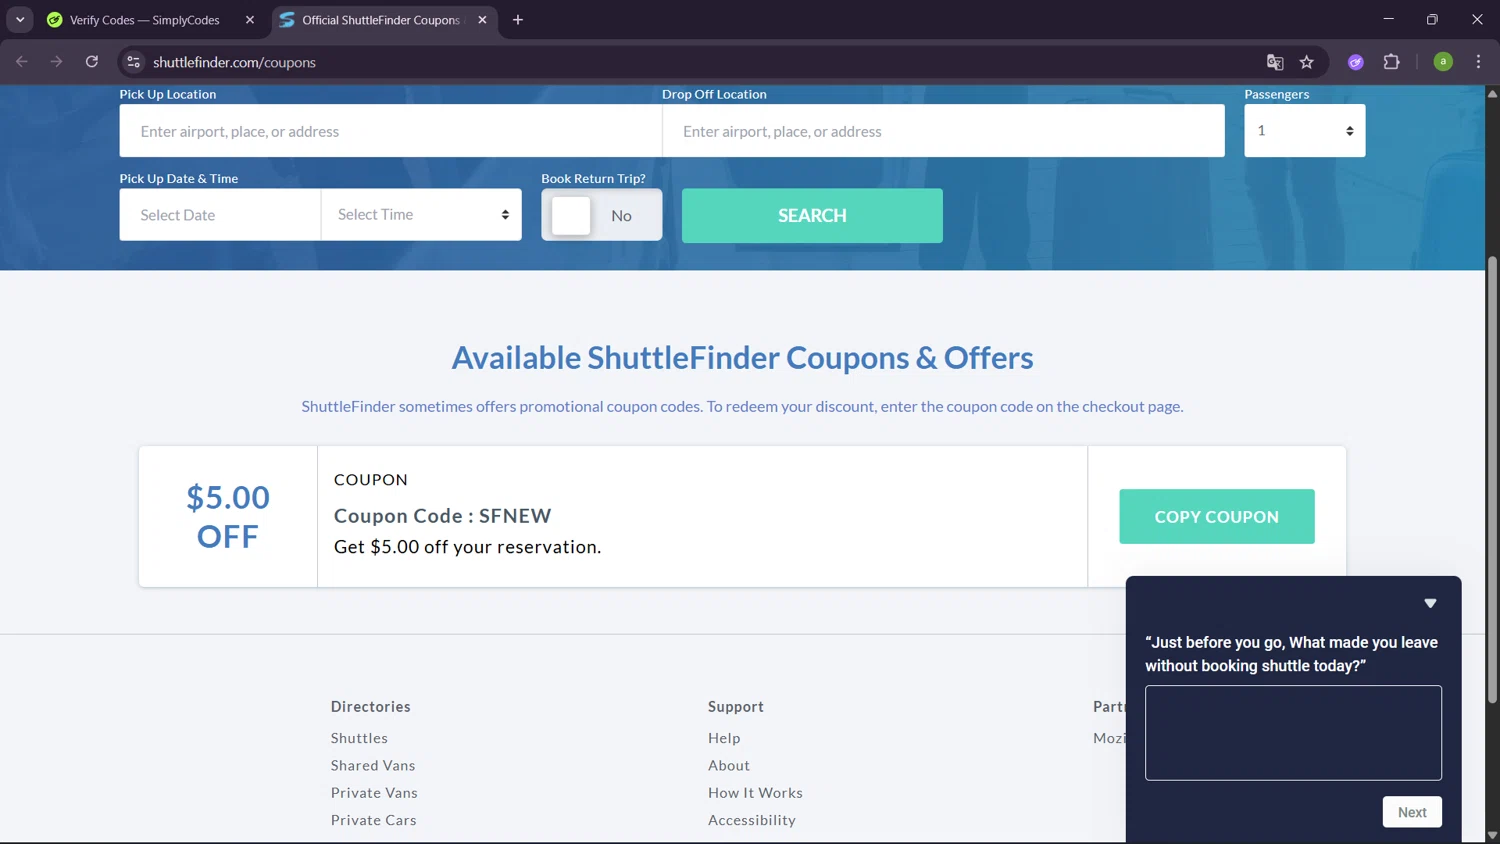
Task: Open the green profile avatar
Action: [x=1443, y=62]
